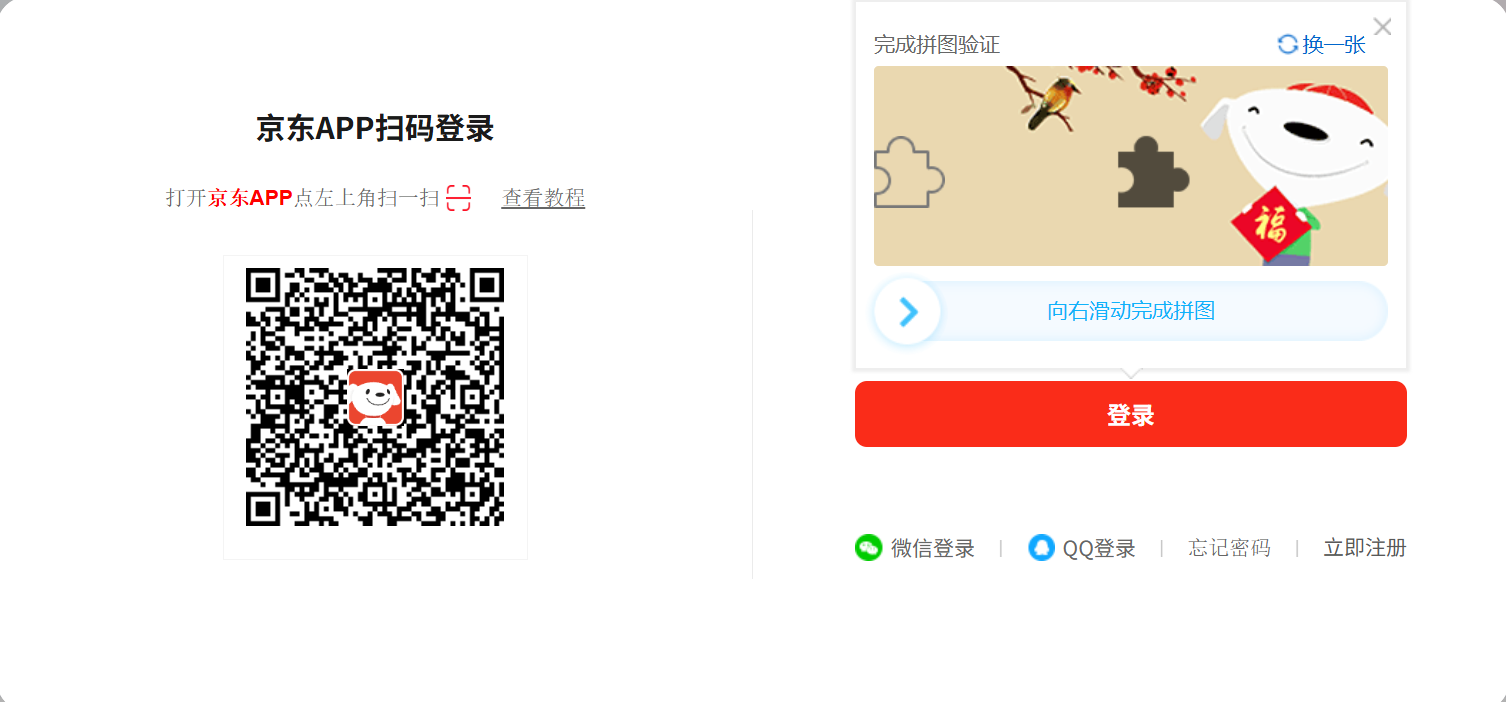Click the slider's blue arrow handle

click(x=908, y=312)
